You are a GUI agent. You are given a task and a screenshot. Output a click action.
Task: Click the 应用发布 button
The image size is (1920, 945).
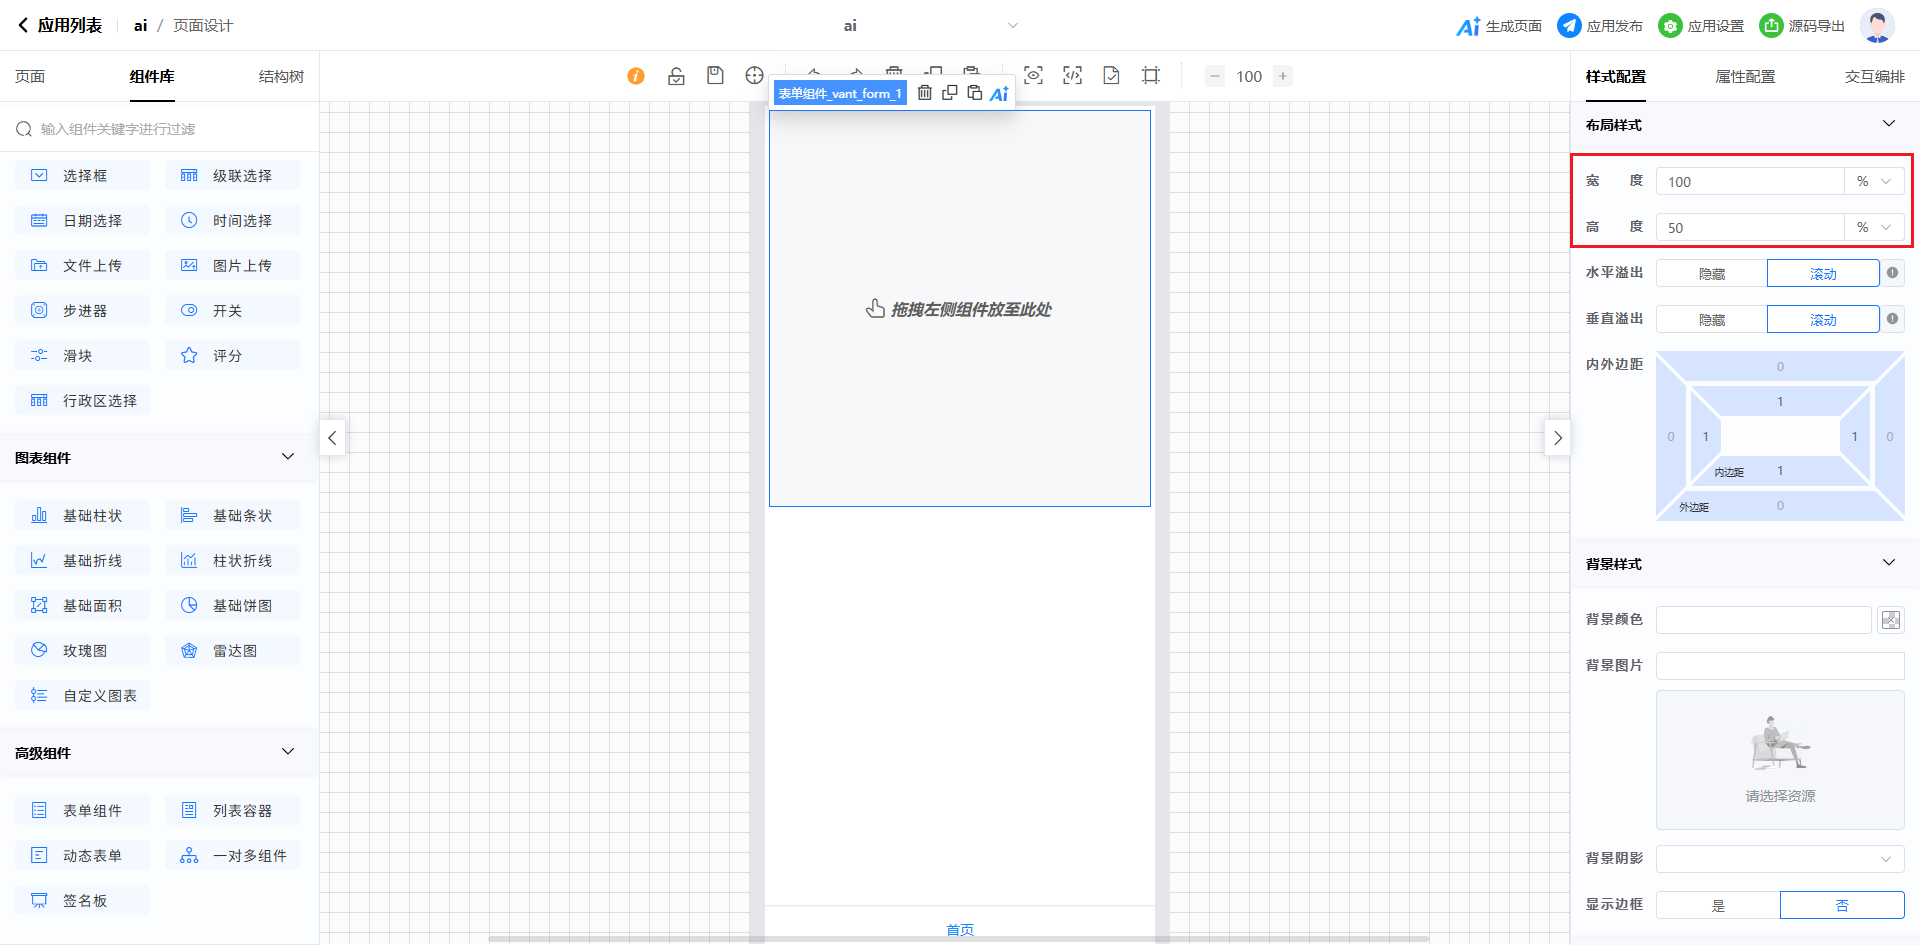point(1600,26)
